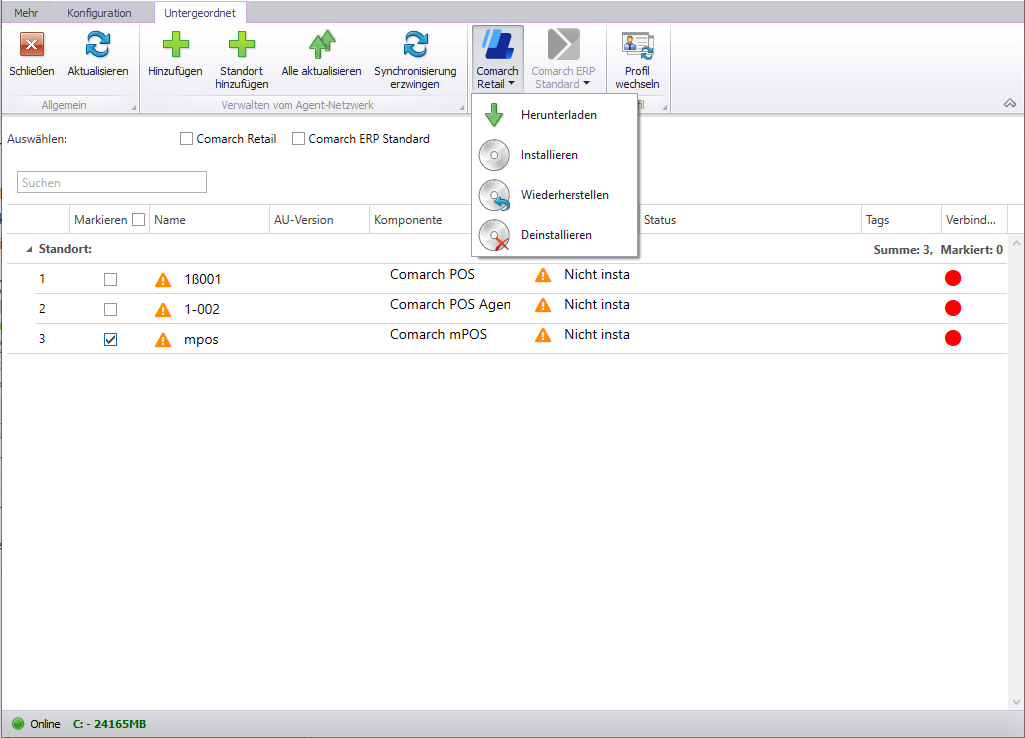The image size is (1025, 738).
Task: Switch to the Mehr tab
Action: (26, 13)
